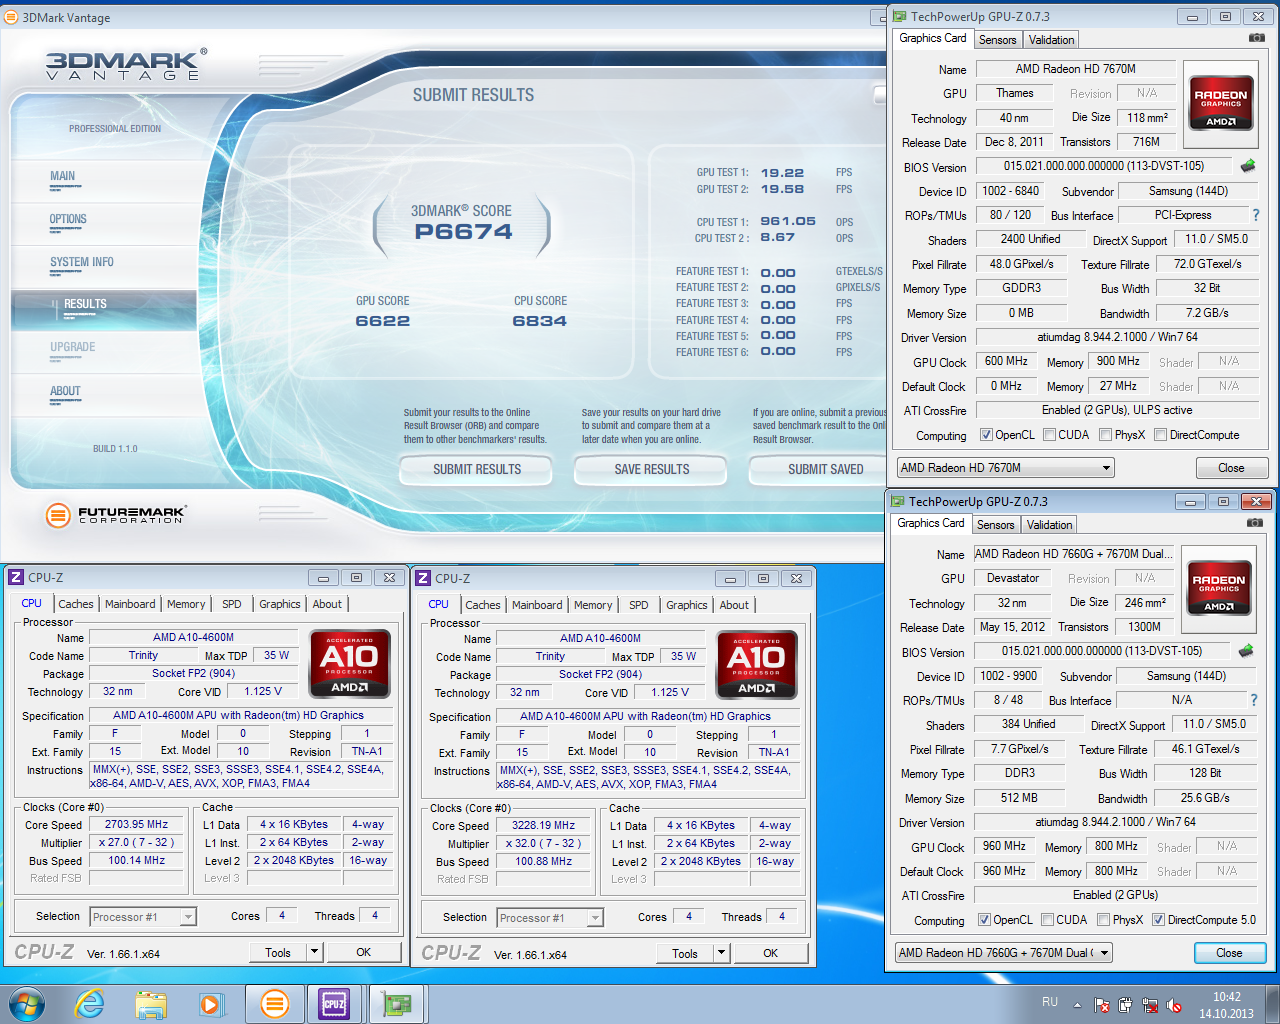The width and height of the screenshot is (1280, 1024).
Task: Click Close button in upper GPU-Z
Action: (1231, 468)
